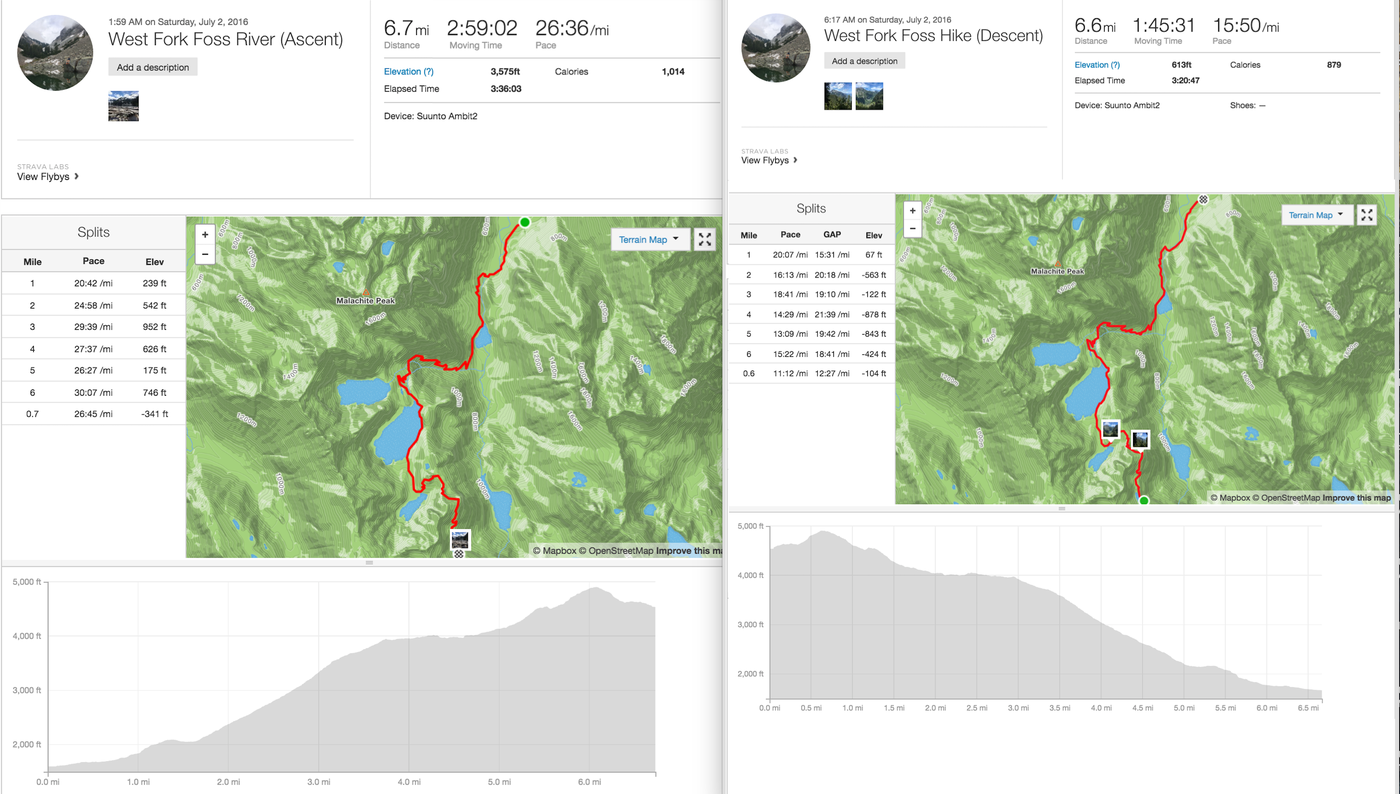
Task: Zoom out on the Ascent activity map
Action: (205, 254)
